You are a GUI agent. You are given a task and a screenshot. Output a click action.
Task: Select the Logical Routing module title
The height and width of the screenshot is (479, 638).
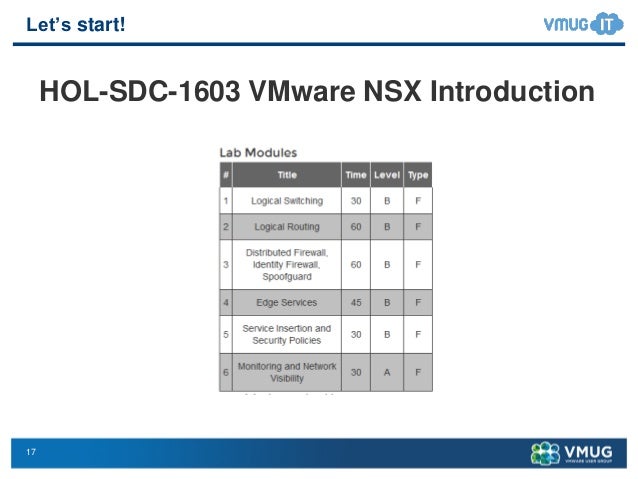pos(287,227)
